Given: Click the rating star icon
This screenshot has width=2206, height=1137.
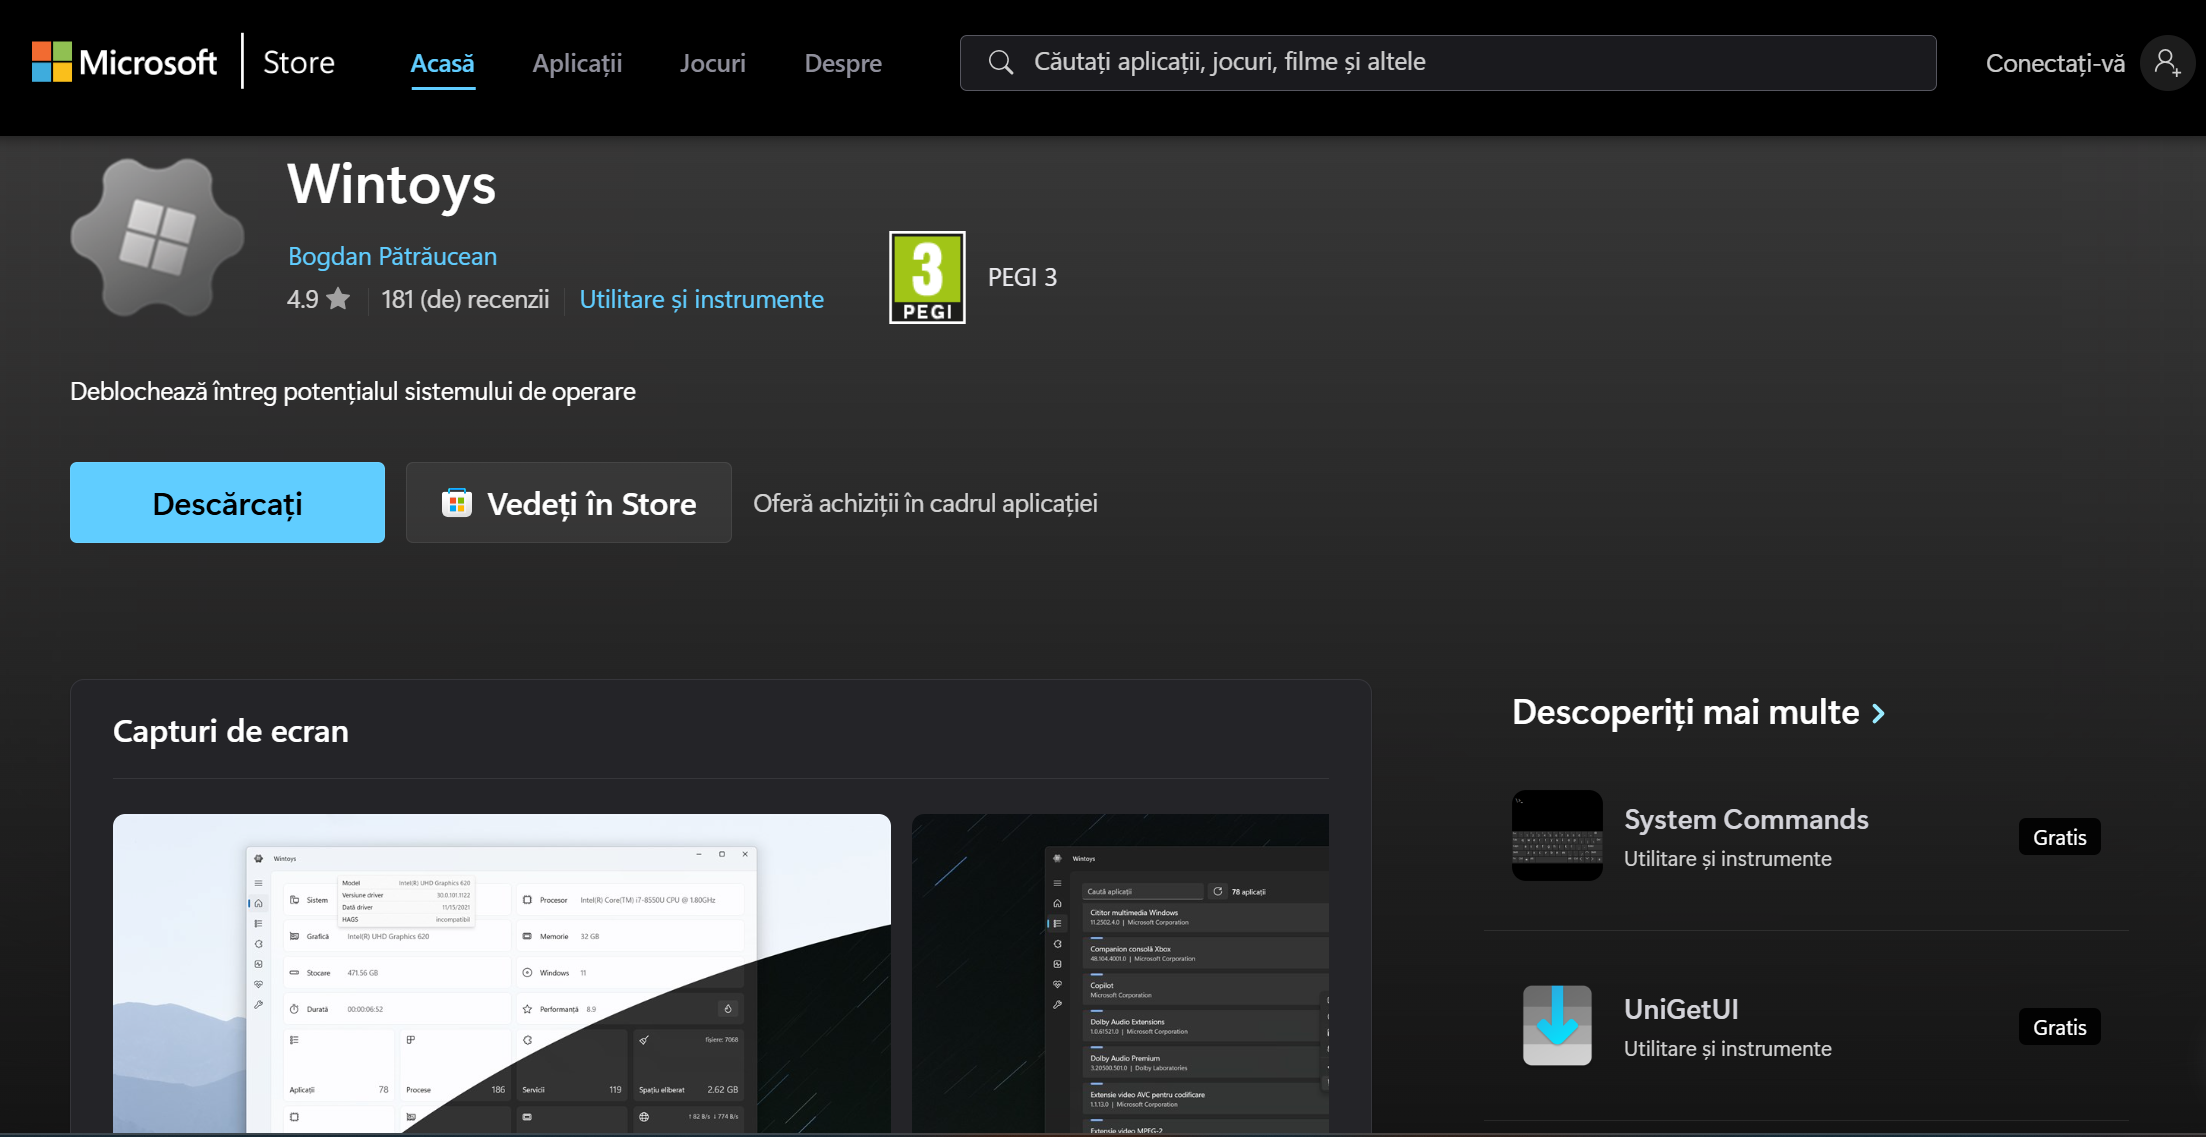Looking at the screenshot, I should (339, 298).
